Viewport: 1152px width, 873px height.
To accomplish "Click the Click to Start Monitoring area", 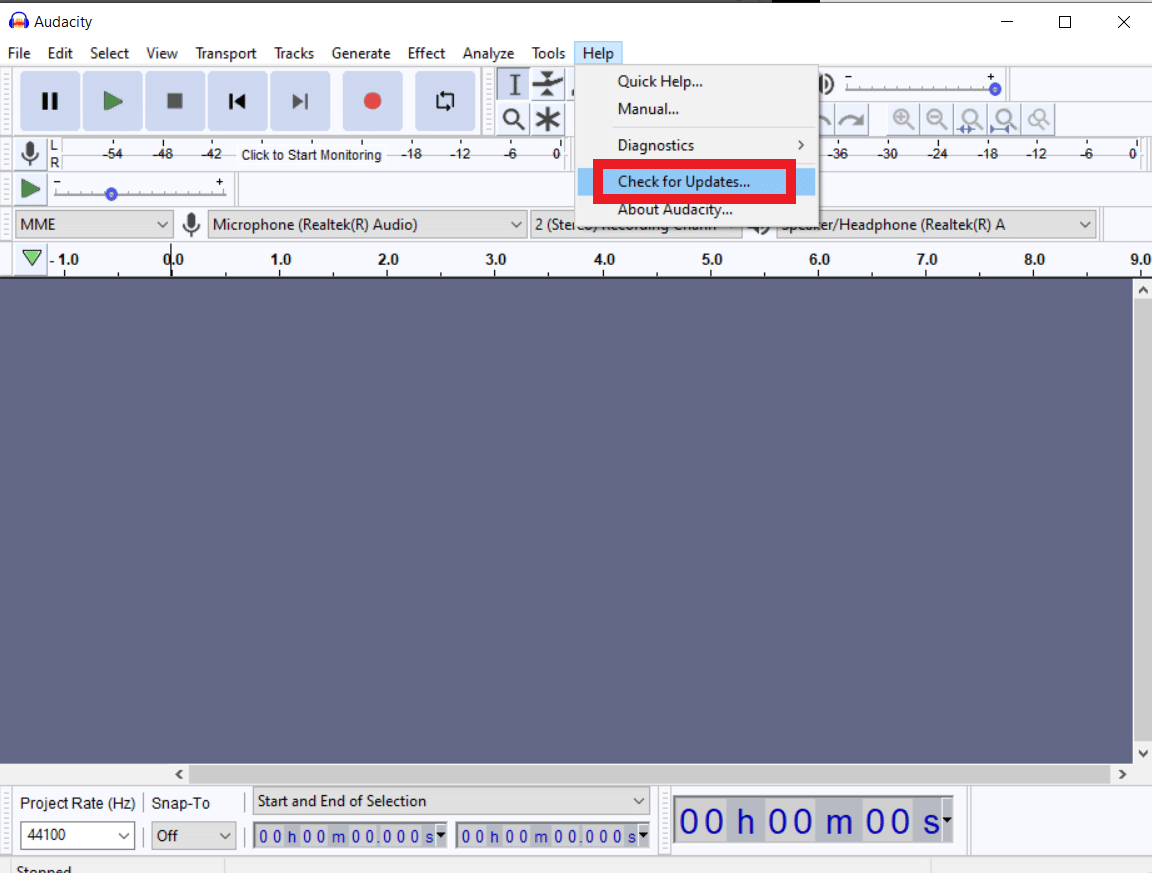I will pos(310,155).
